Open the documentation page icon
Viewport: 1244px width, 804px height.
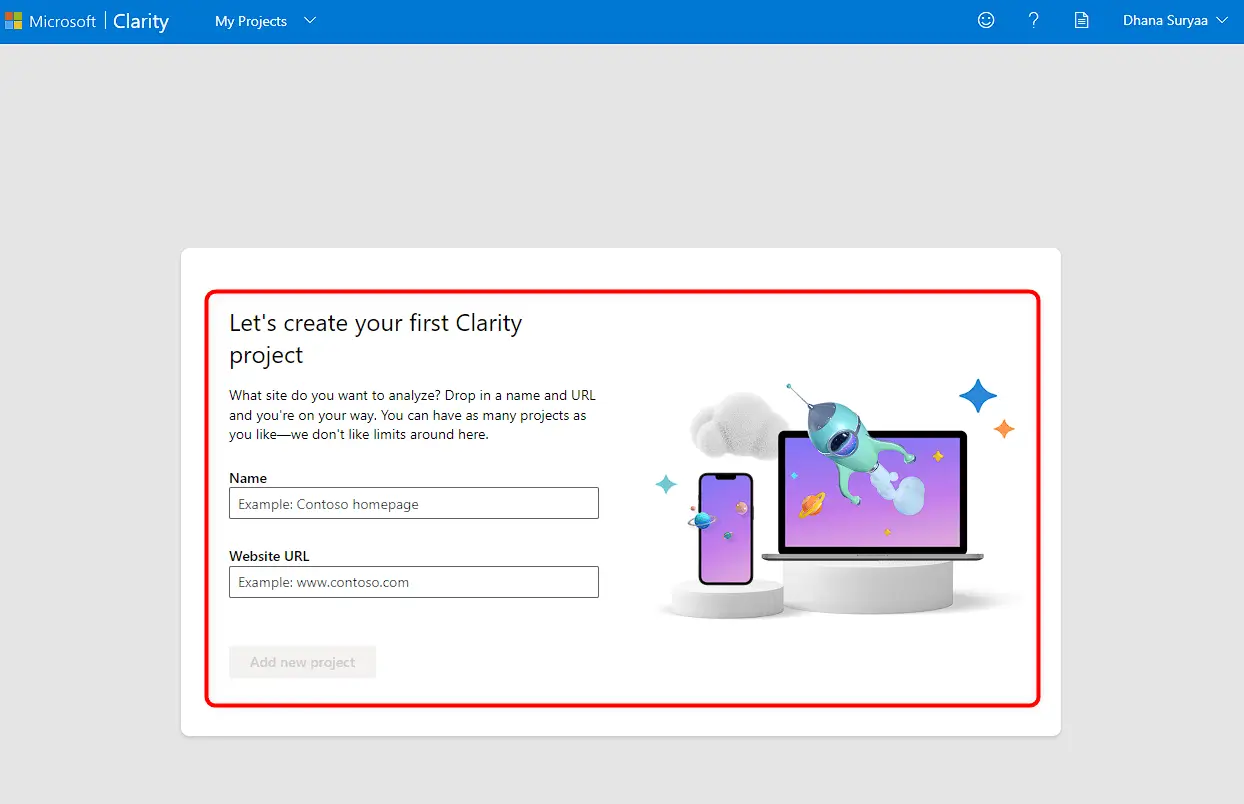coord(1081,20)
